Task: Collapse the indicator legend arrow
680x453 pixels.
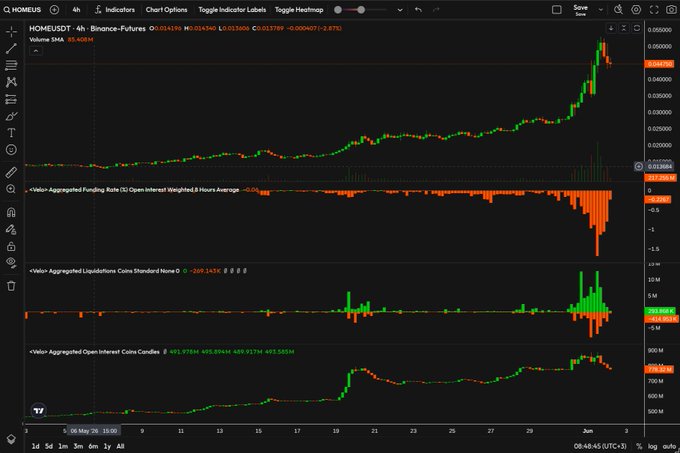Action: coord(36,51)
